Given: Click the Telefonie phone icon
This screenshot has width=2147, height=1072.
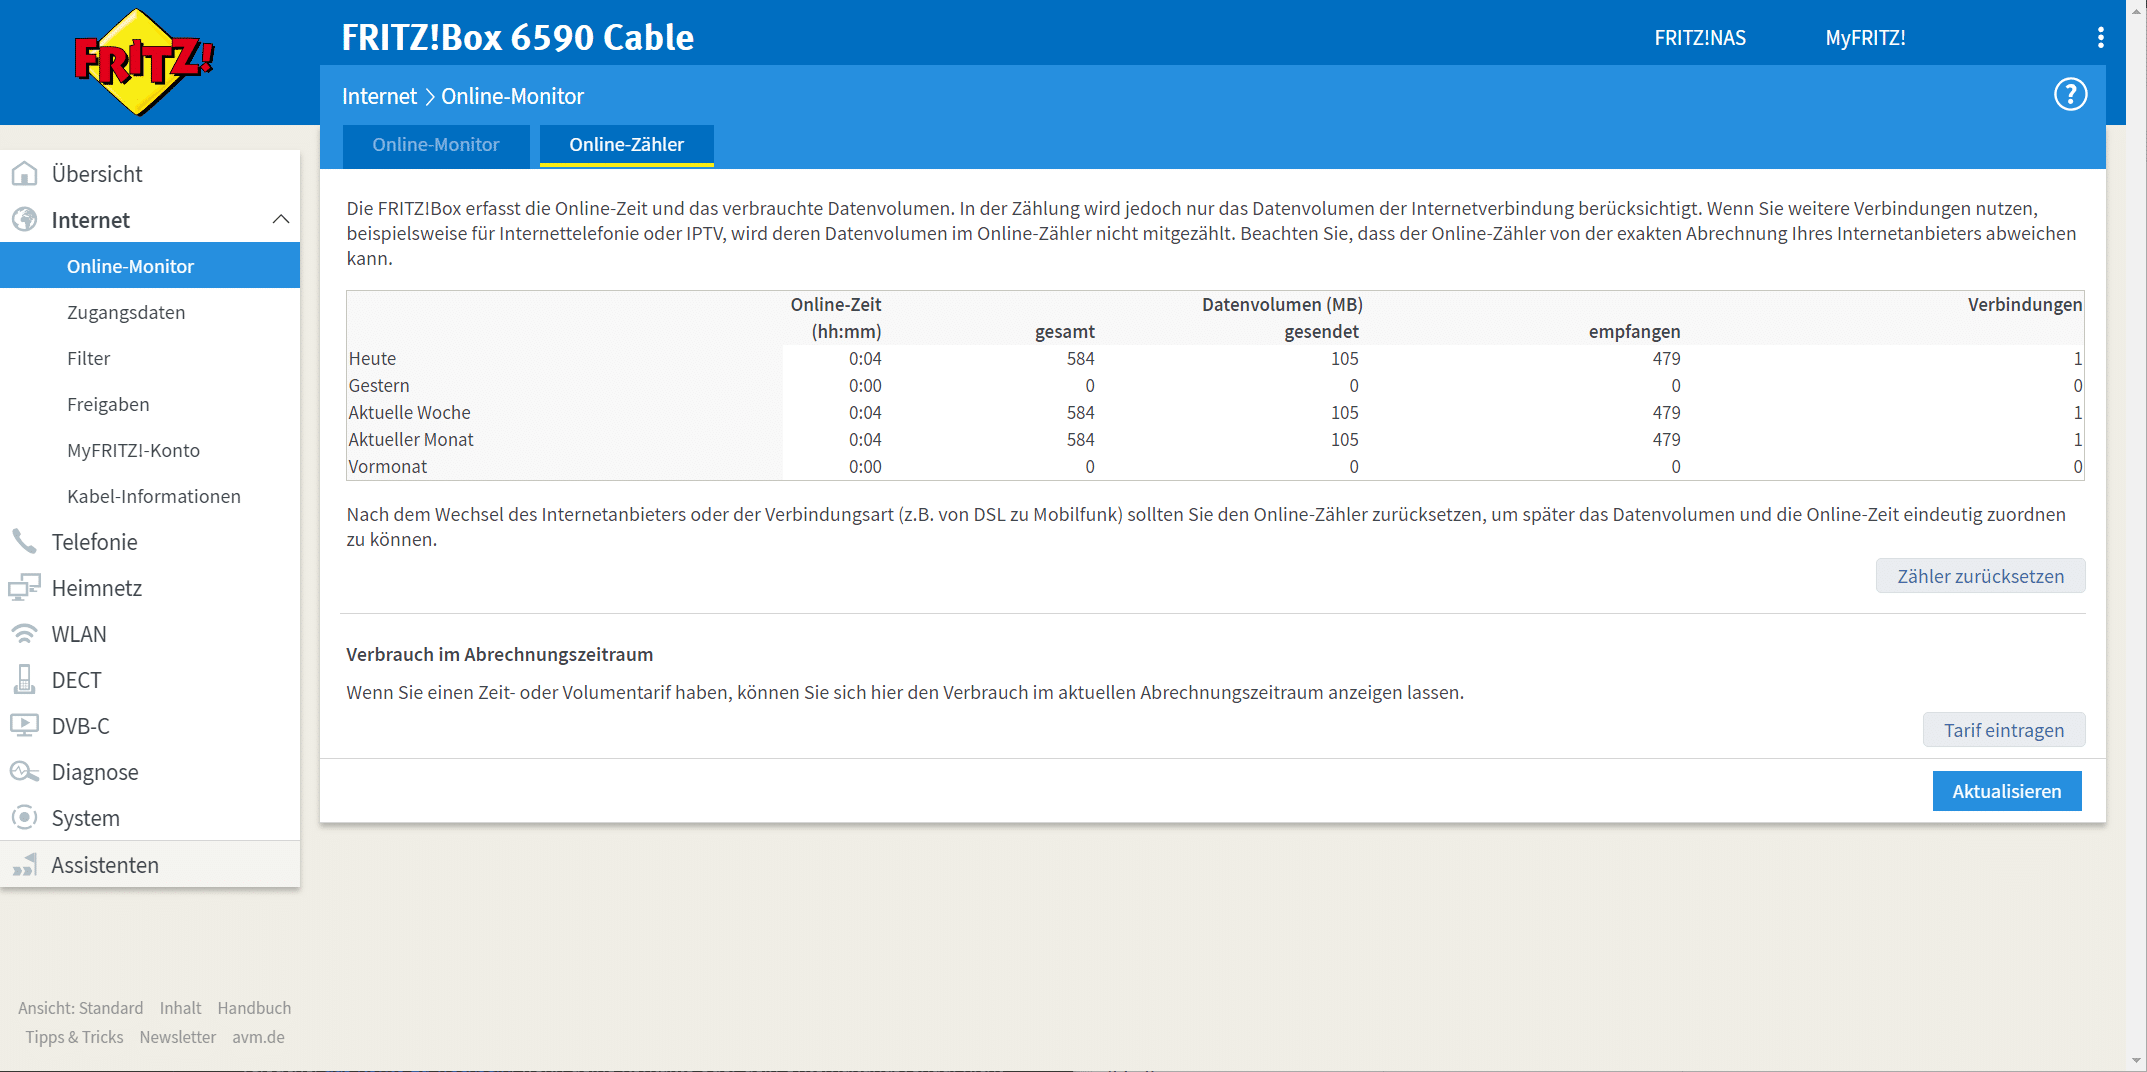Looking at the screenshot, I should pyautogui.click(x=24, y=542).
